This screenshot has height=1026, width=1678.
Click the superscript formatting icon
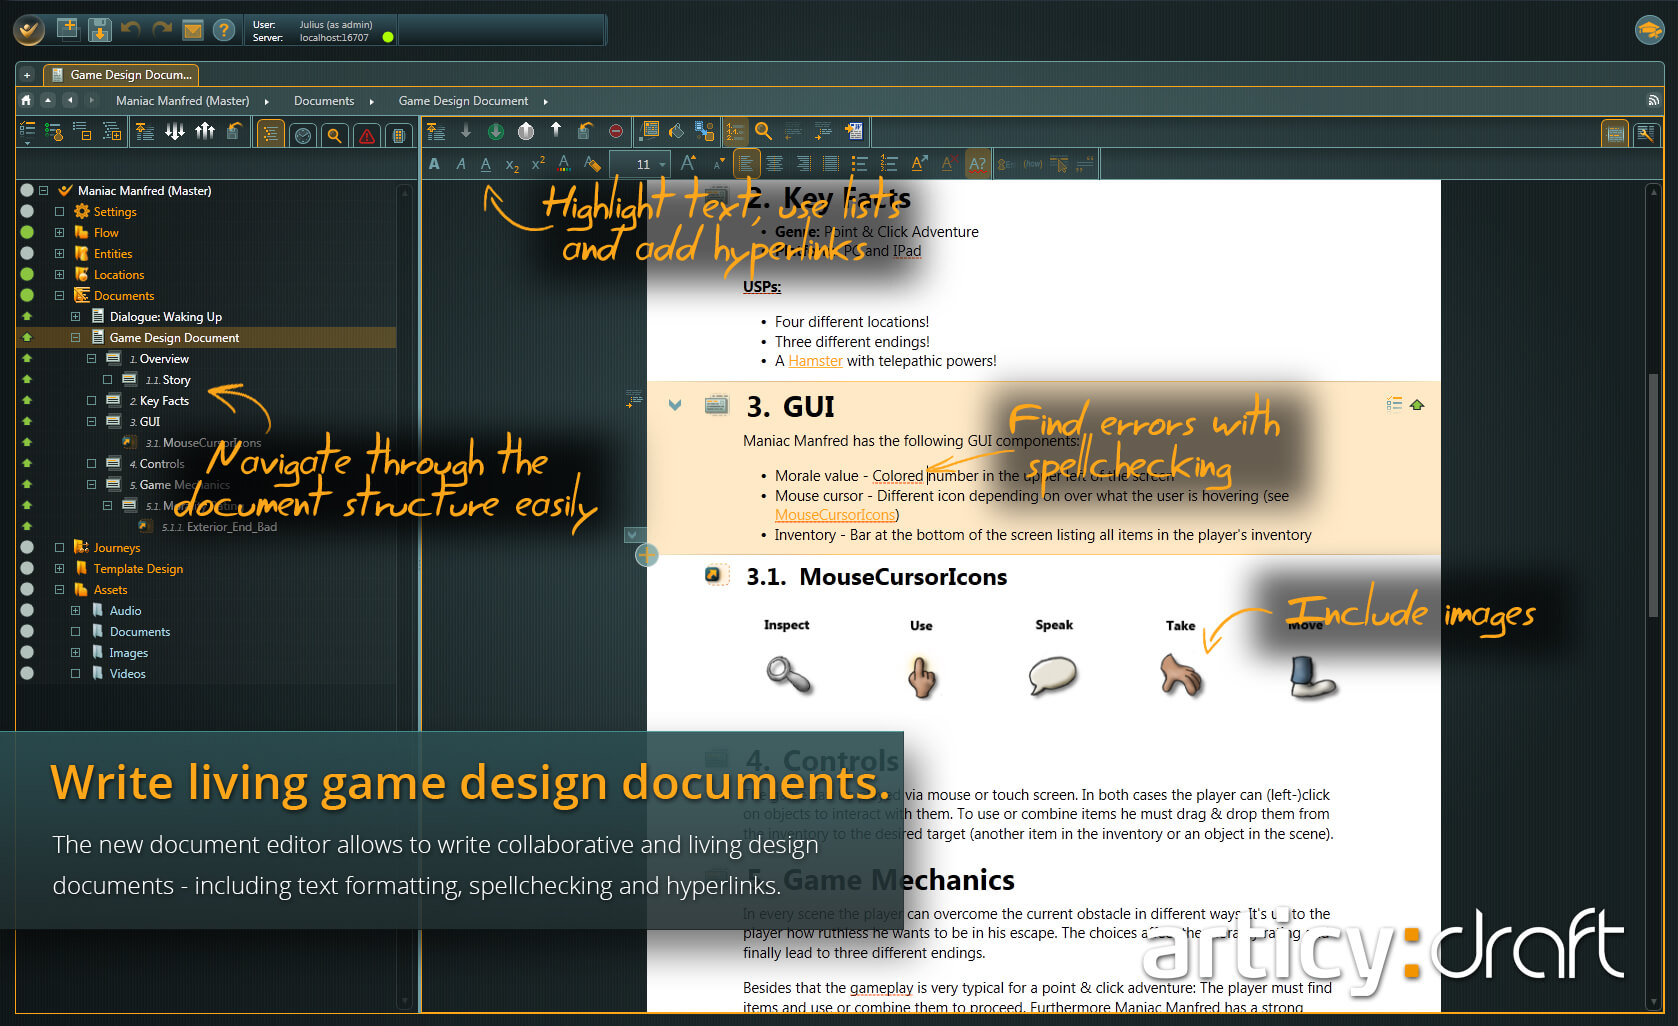click(538, 163)
